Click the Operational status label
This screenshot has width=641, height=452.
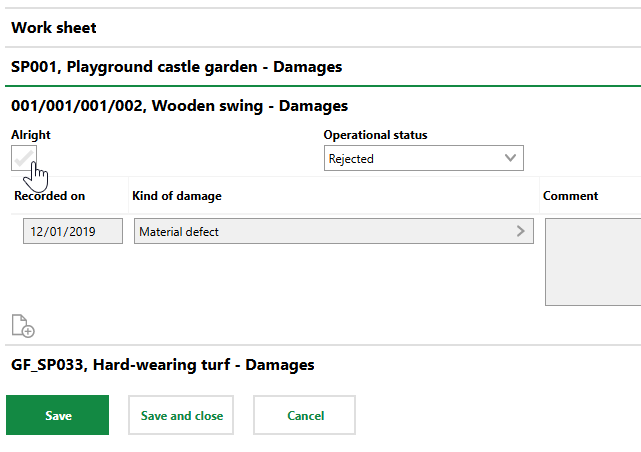point(375,135)
